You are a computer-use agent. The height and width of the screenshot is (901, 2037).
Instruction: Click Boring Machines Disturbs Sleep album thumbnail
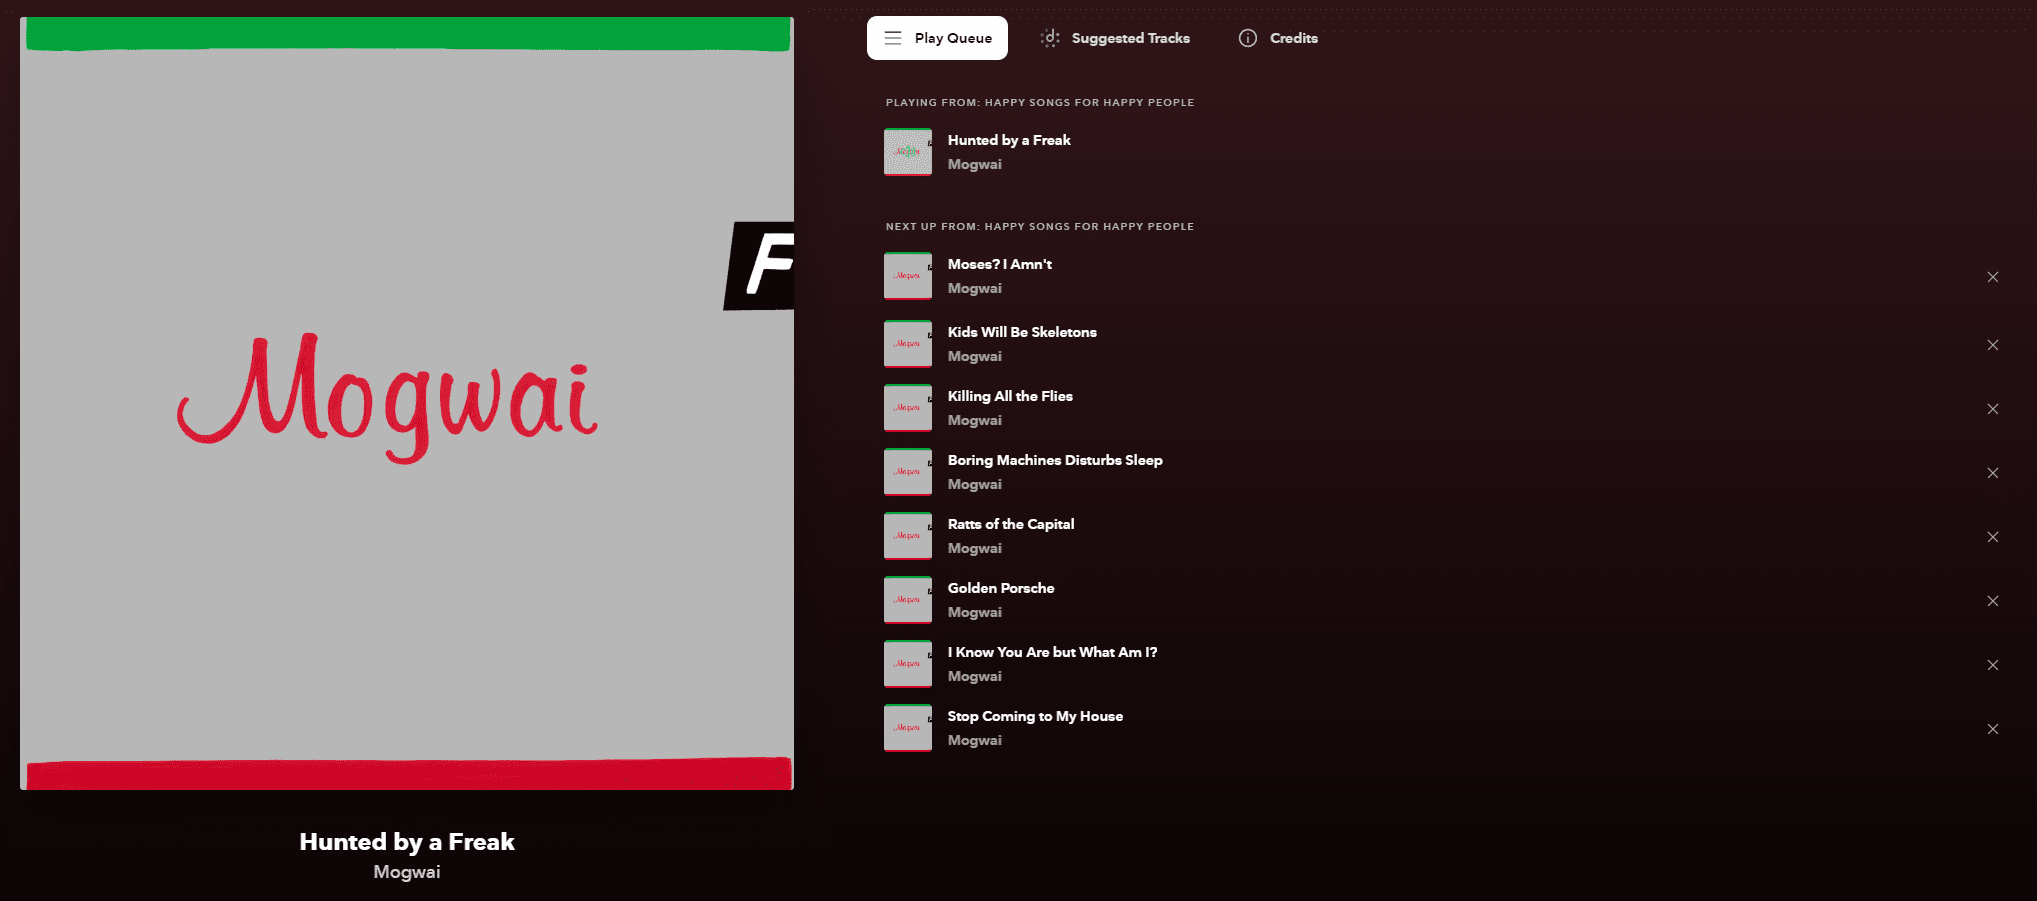pos(908,472)
